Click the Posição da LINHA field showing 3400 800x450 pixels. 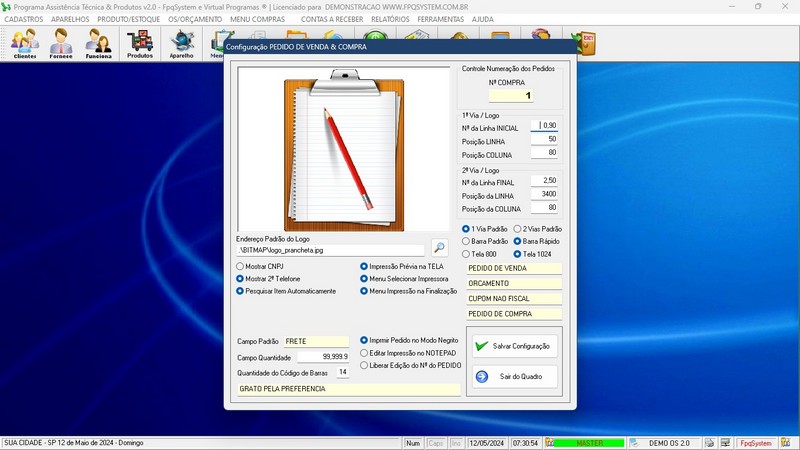(544, 194)
